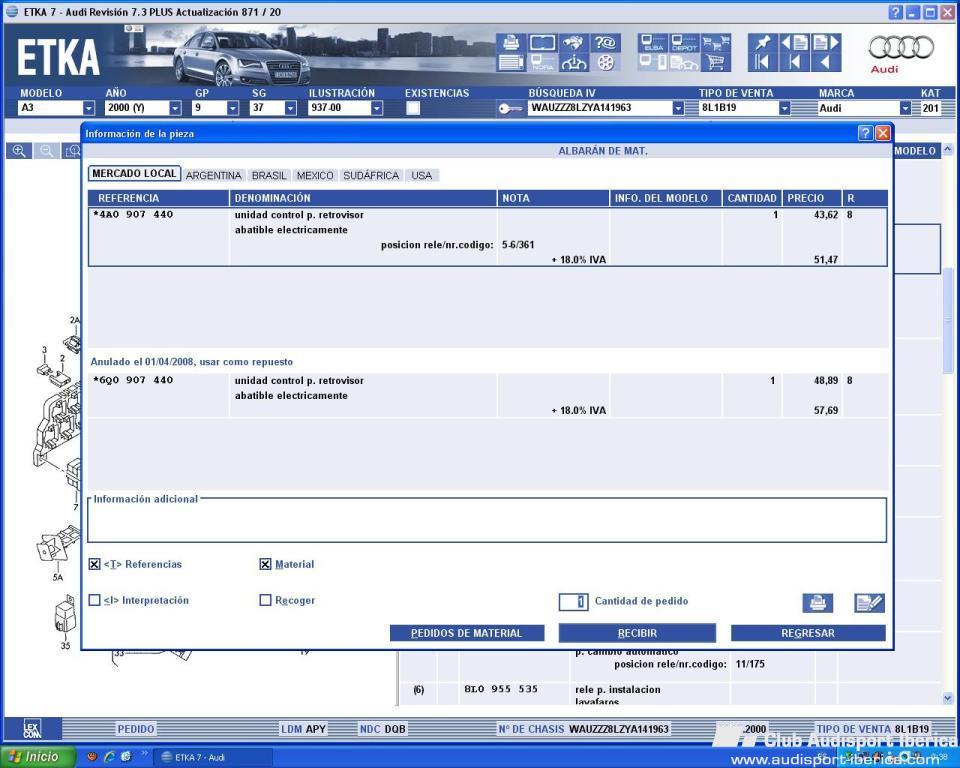Print the part info with dialog printer icon
Image resolution: width=960 pixels, height=768 pixels.
coord(817,603)
